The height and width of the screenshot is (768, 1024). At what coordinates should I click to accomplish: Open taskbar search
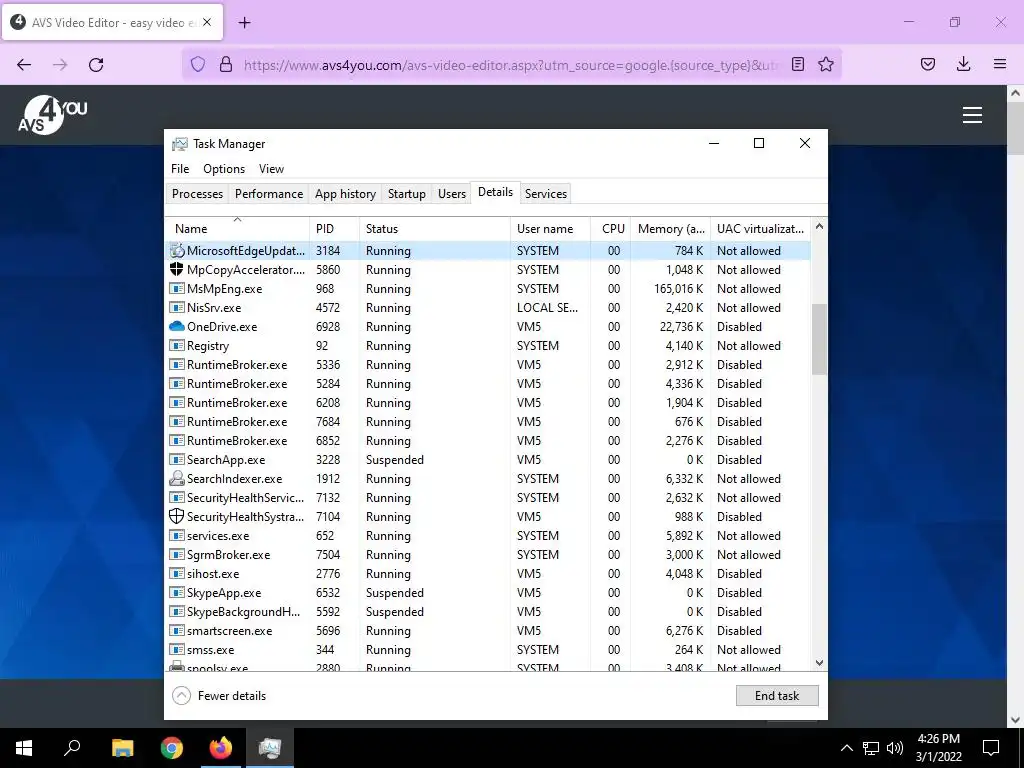(72, 748)
